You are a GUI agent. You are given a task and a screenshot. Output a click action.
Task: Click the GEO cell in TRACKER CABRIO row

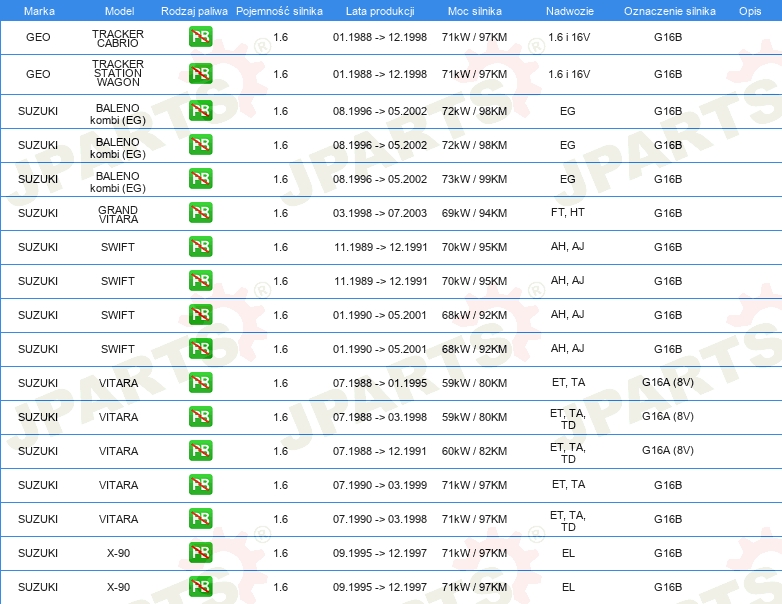click(38, 37)
